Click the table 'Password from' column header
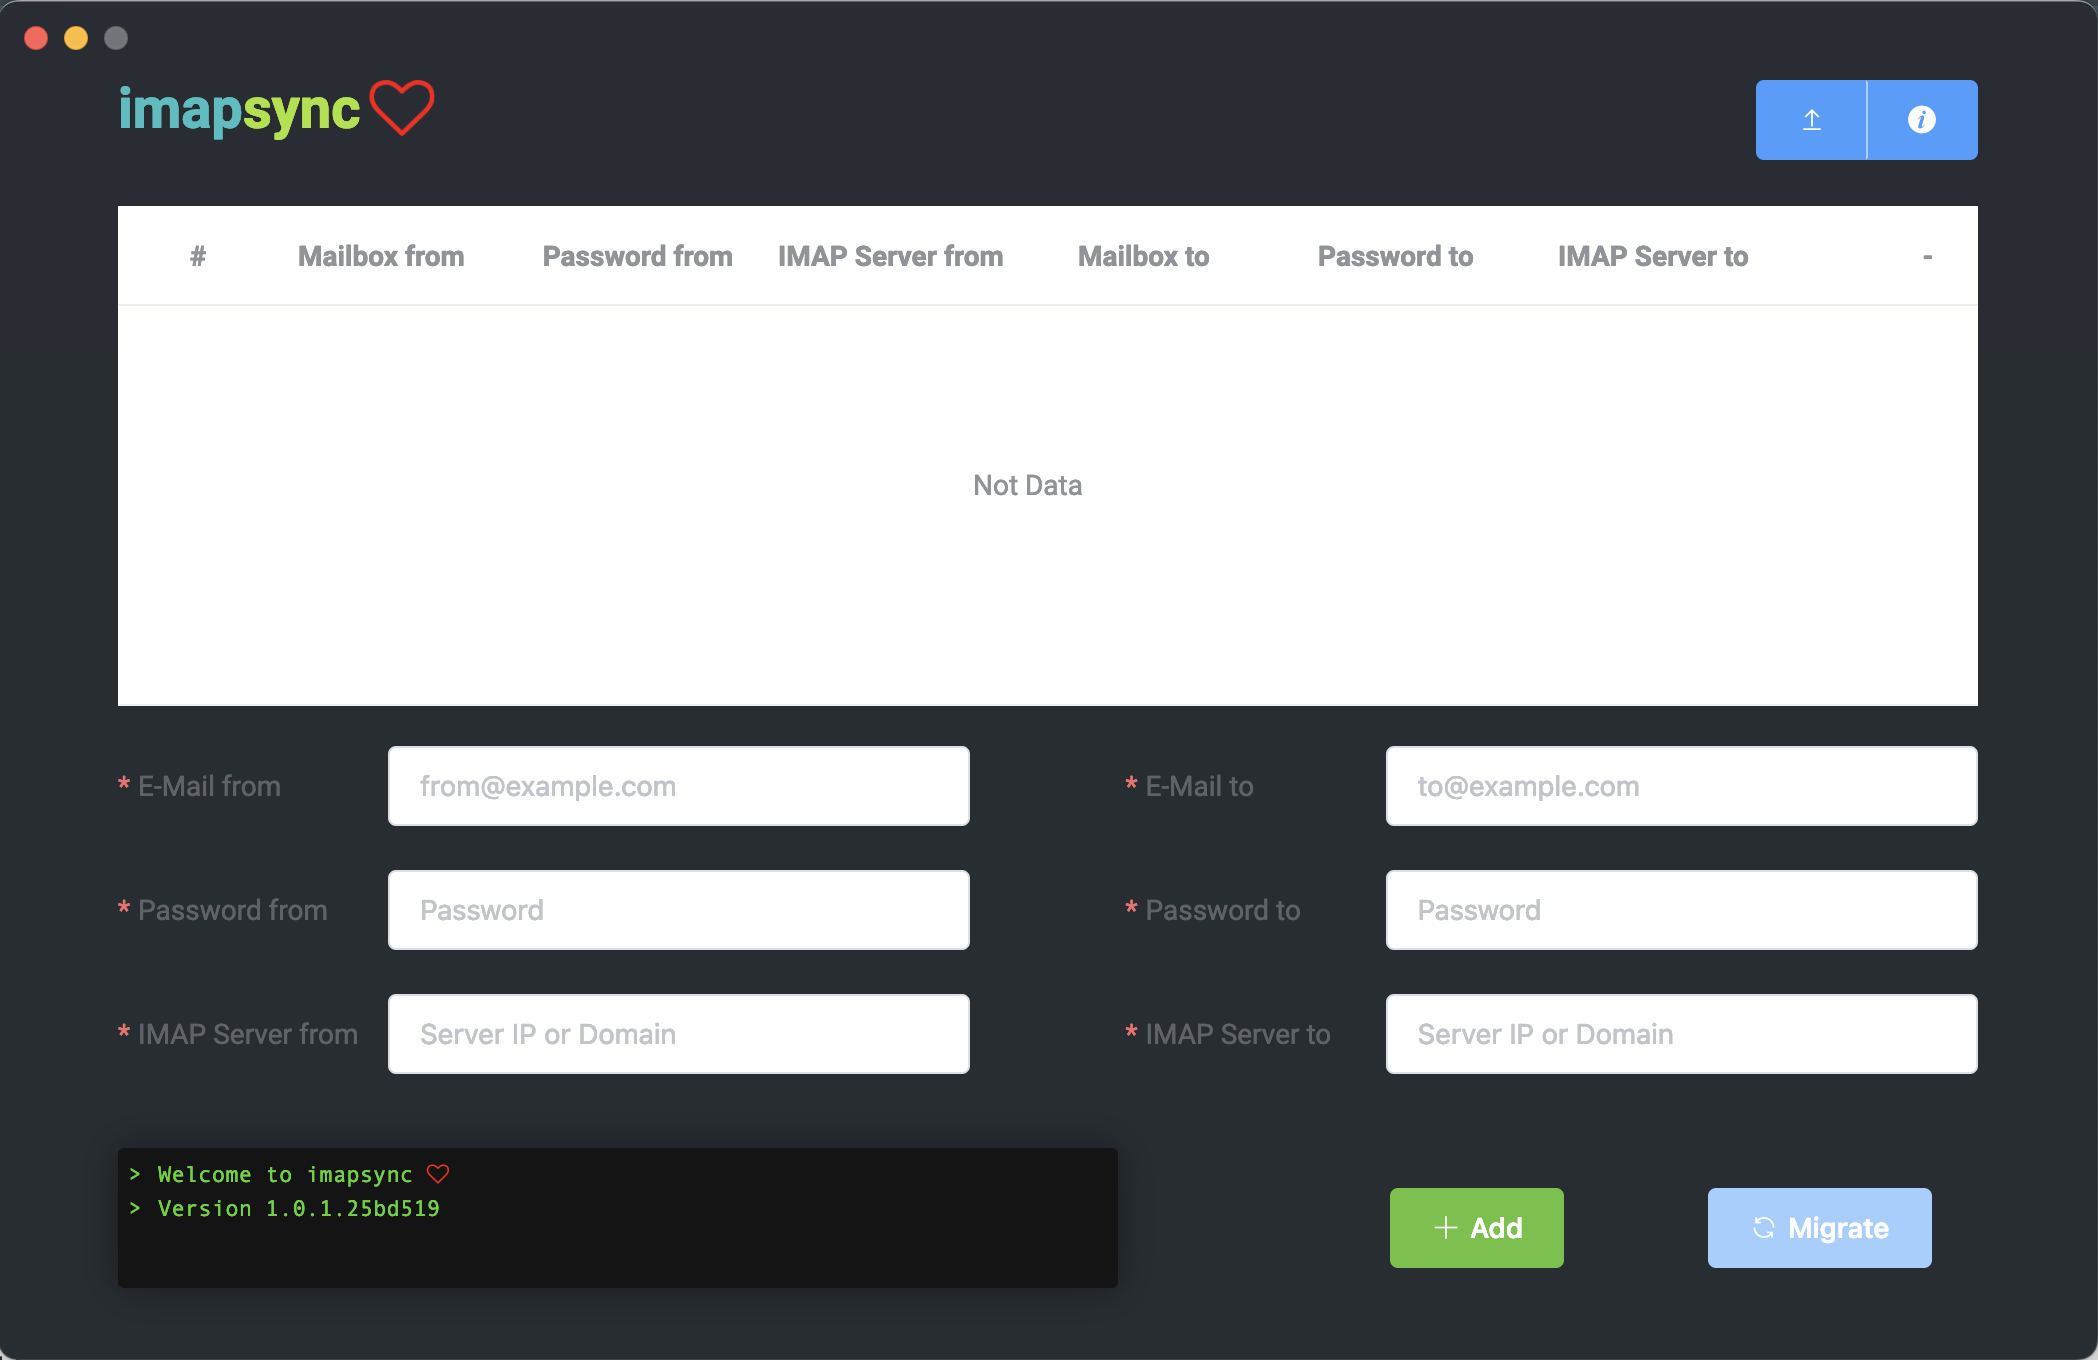Screen dimensions: 2098x1360 point(638,256)
